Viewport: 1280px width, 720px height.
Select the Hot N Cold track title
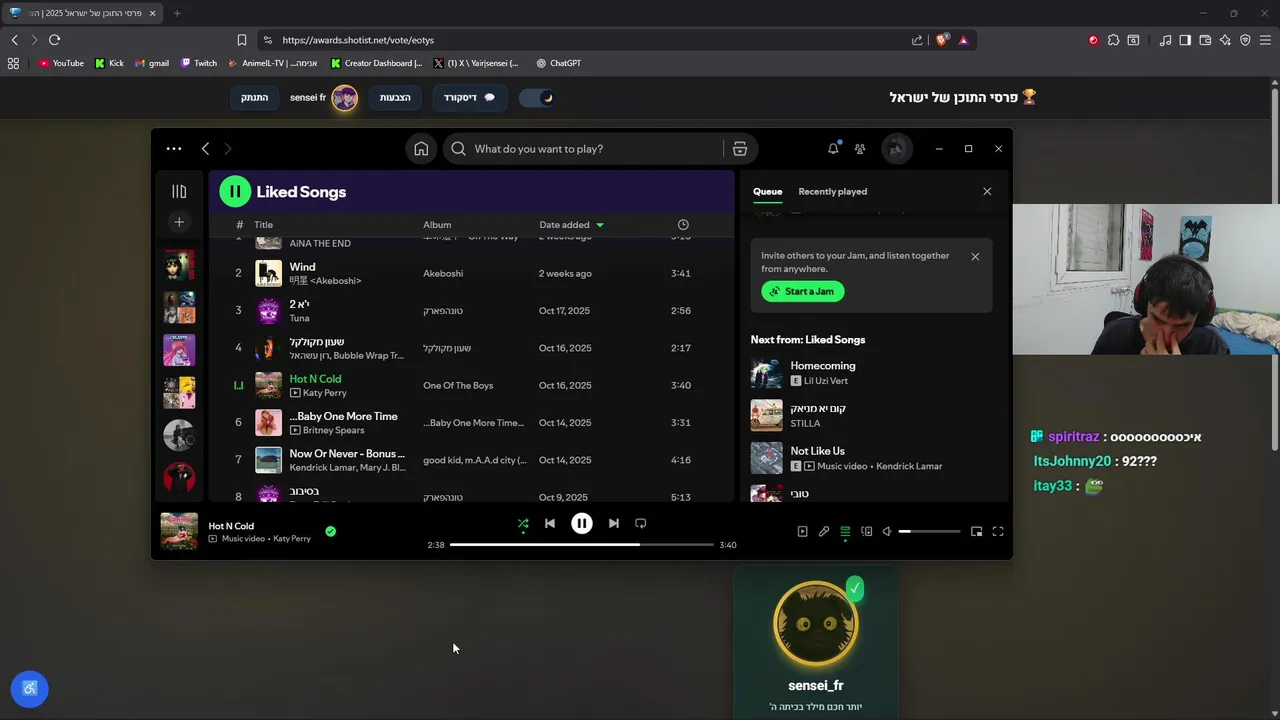point(315,379)
